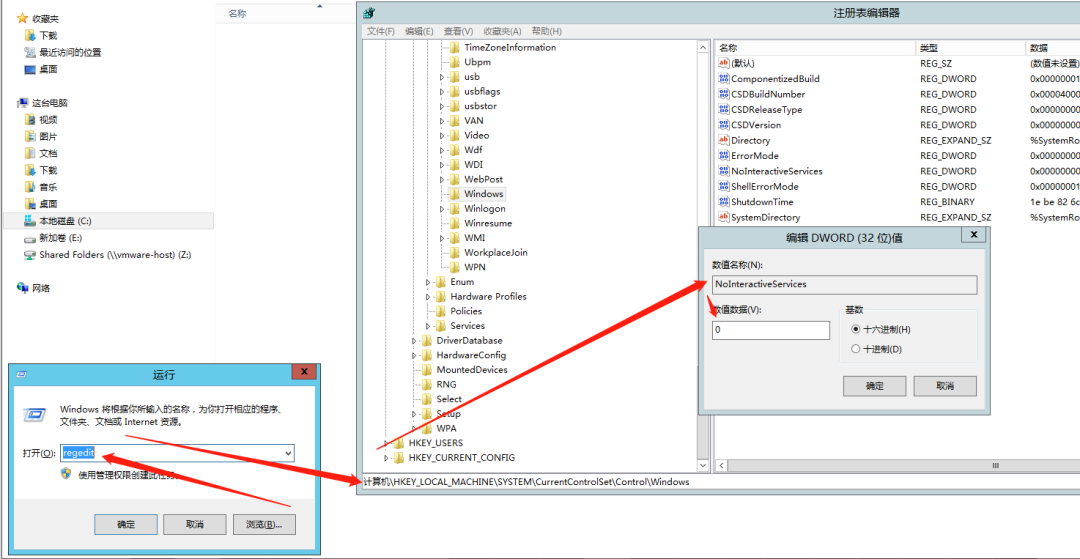Screen dimensions: 1080x559
Task: Select the ErrorMode DWORD value icon
Action: coord(724,156)
